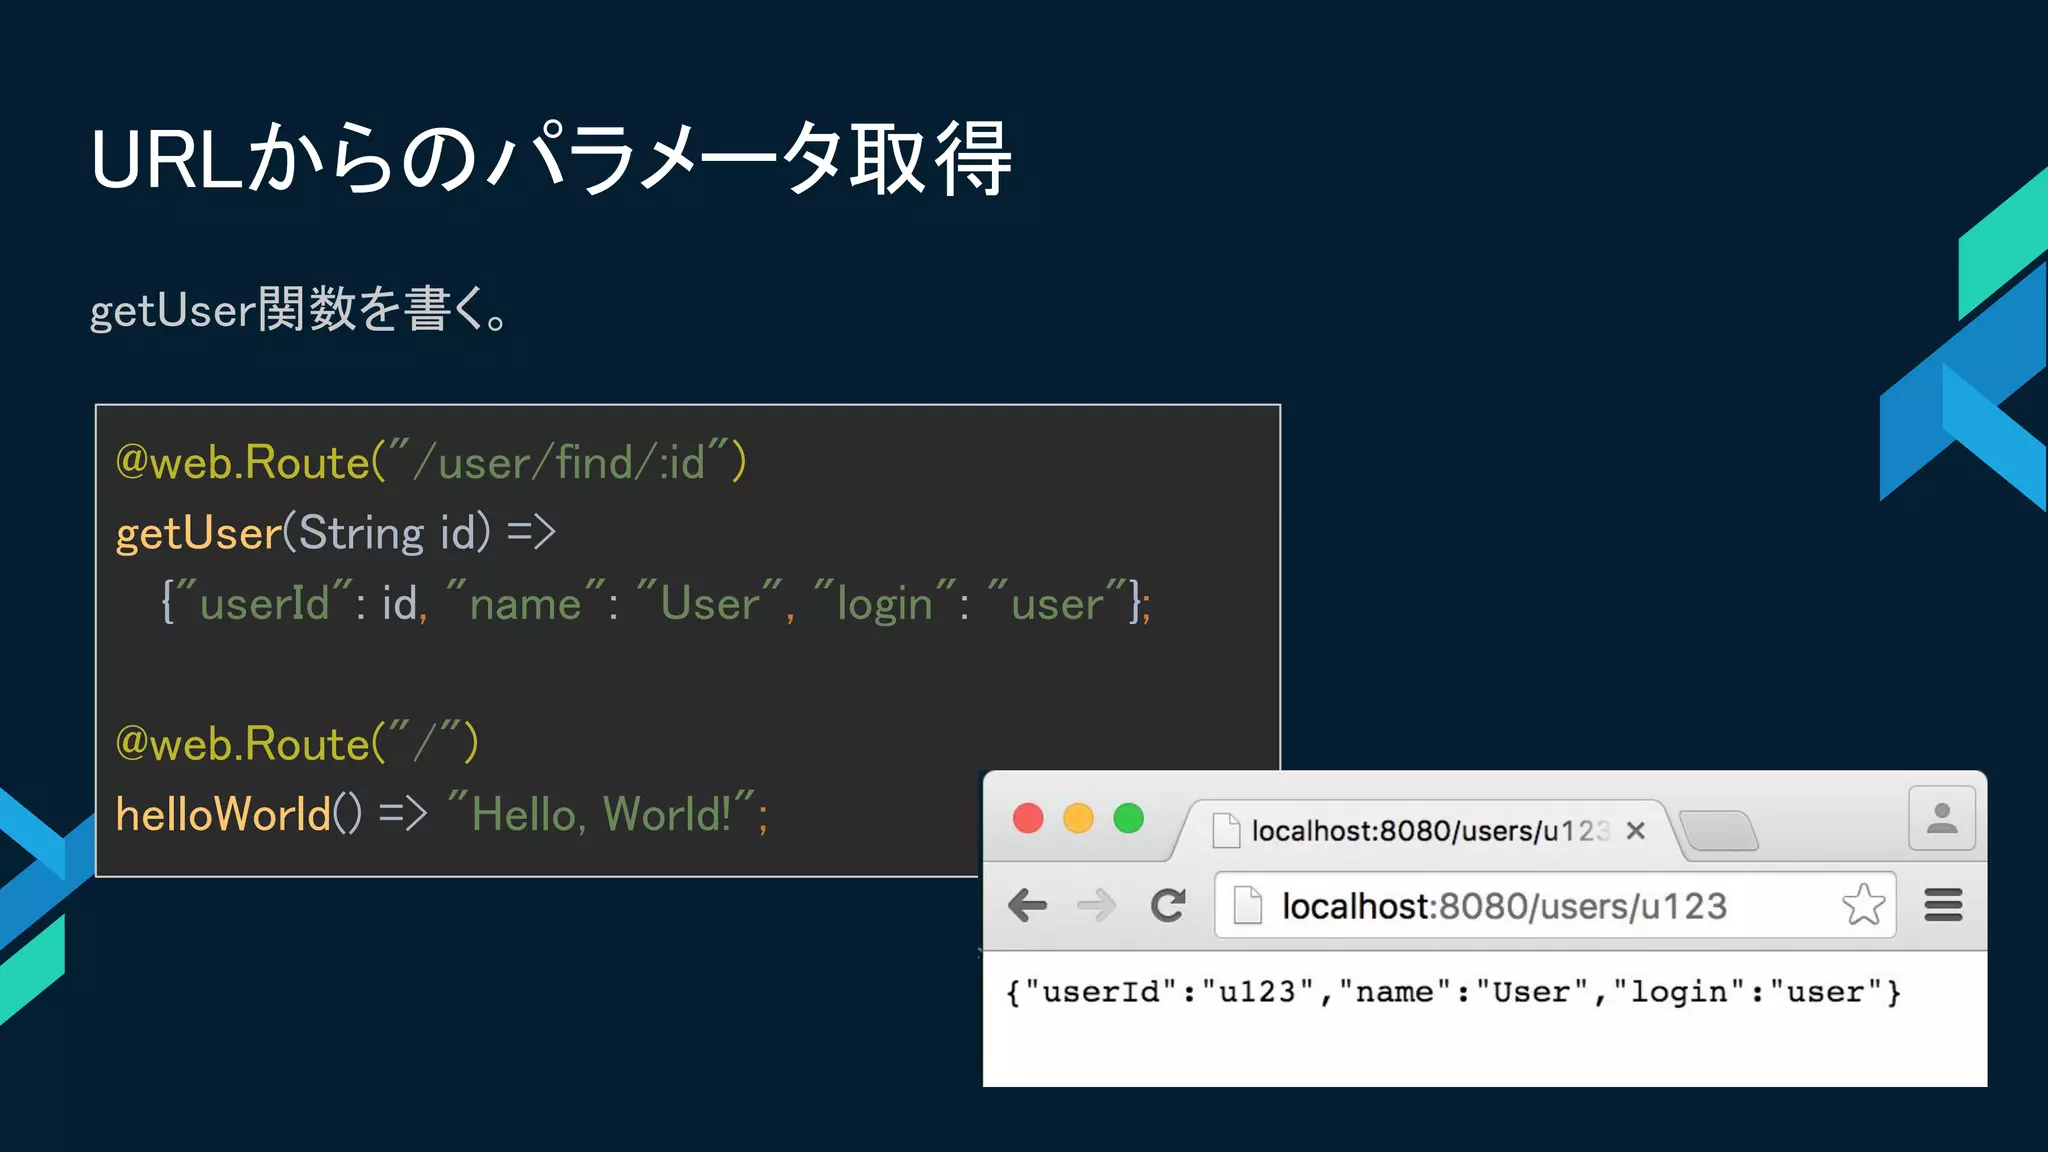Click the JSON response text in browser
The height and width of the screenshot is (1152, 2048).
[x=1453, y=992]
